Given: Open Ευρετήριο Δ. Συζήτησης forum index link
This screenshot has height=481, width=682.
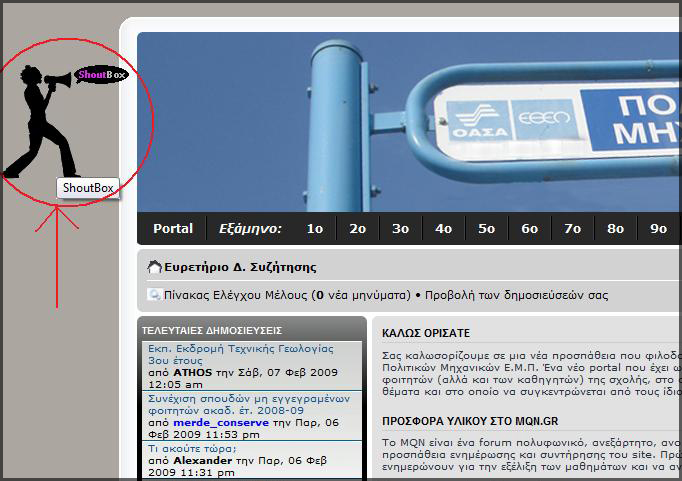Looking at the screenshot, I should coord(240,267).
